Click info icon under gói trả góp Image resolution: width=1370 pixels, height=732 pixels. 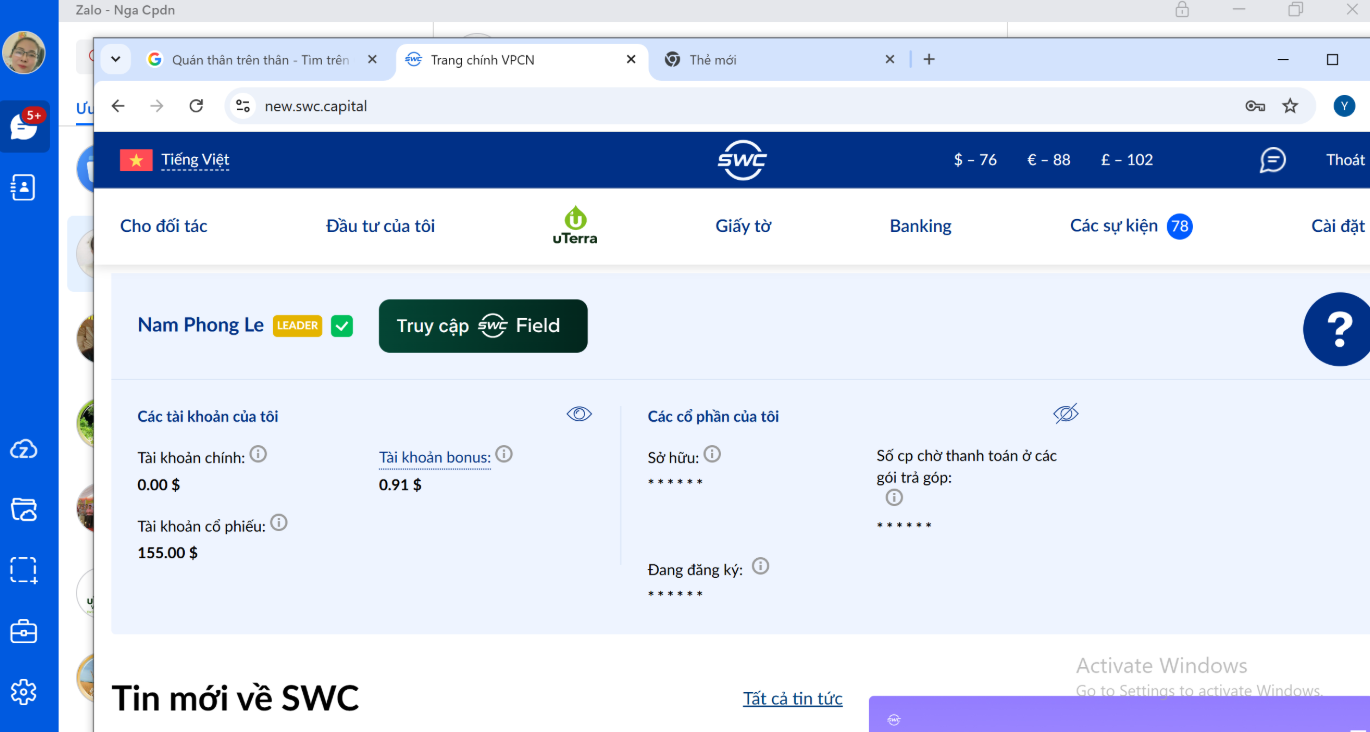click(x=894, y=497)
